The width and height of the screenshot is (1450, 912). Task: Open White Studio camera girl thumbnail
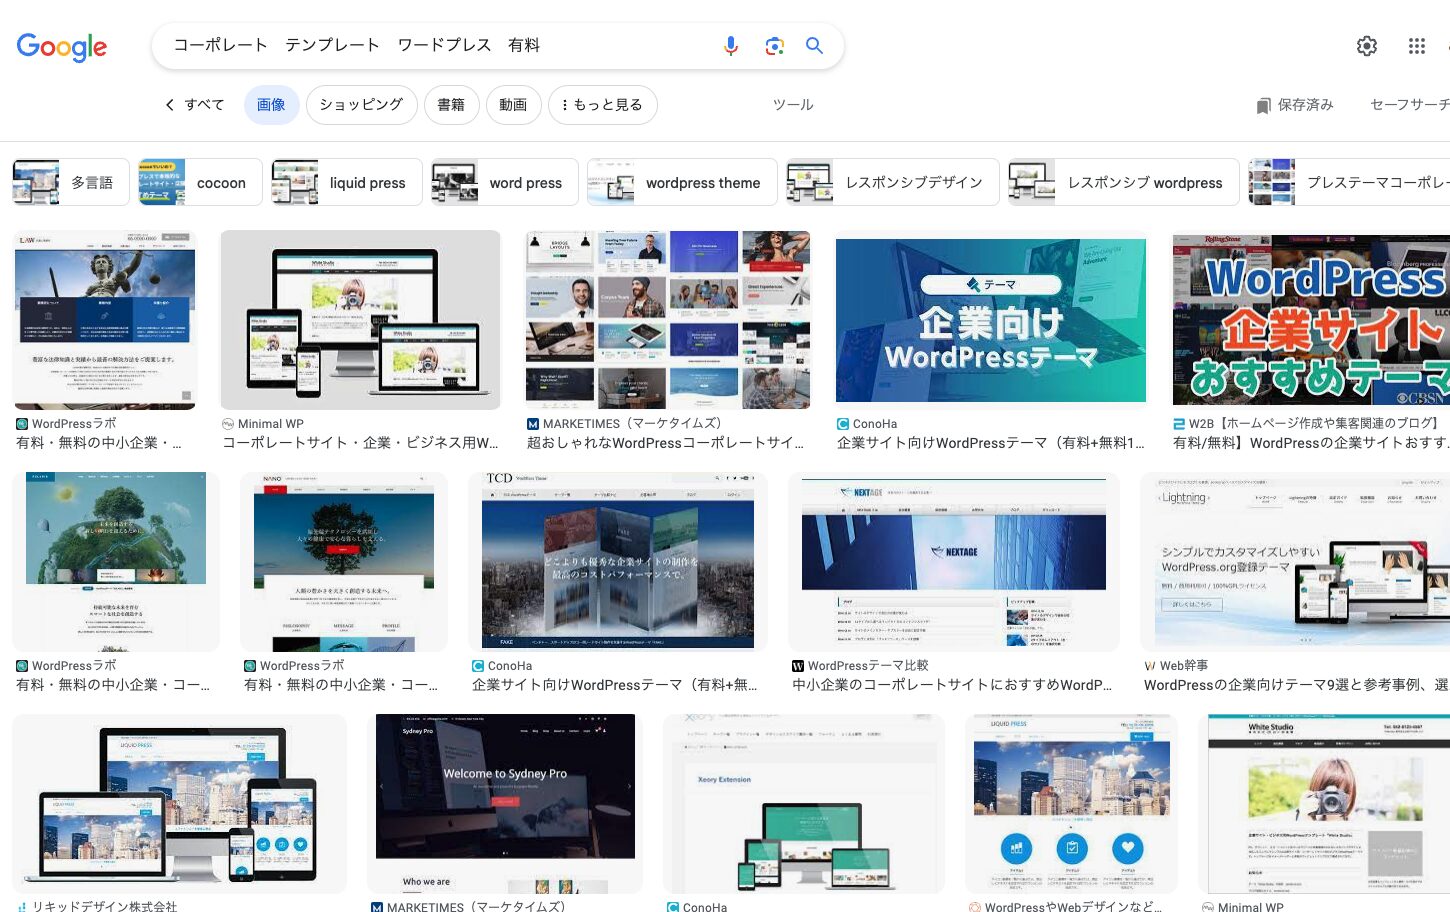[1324, 804]
